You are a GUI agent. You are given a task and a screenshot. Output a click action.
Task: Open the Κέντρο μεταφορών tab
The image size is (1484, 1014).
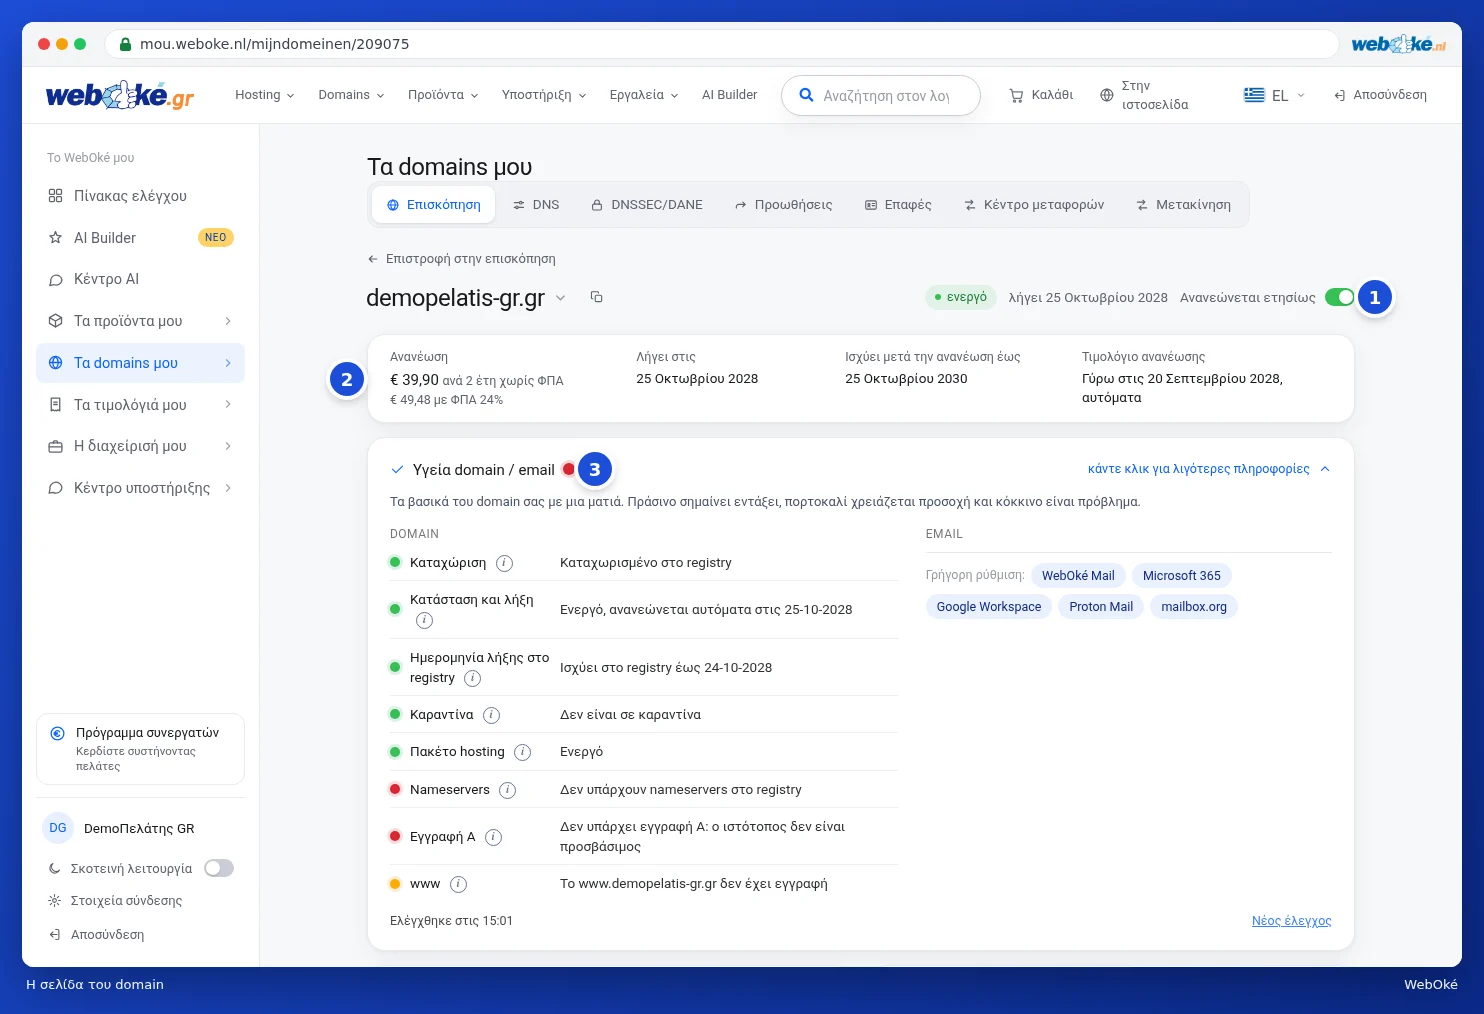[x=1034, y=205]
